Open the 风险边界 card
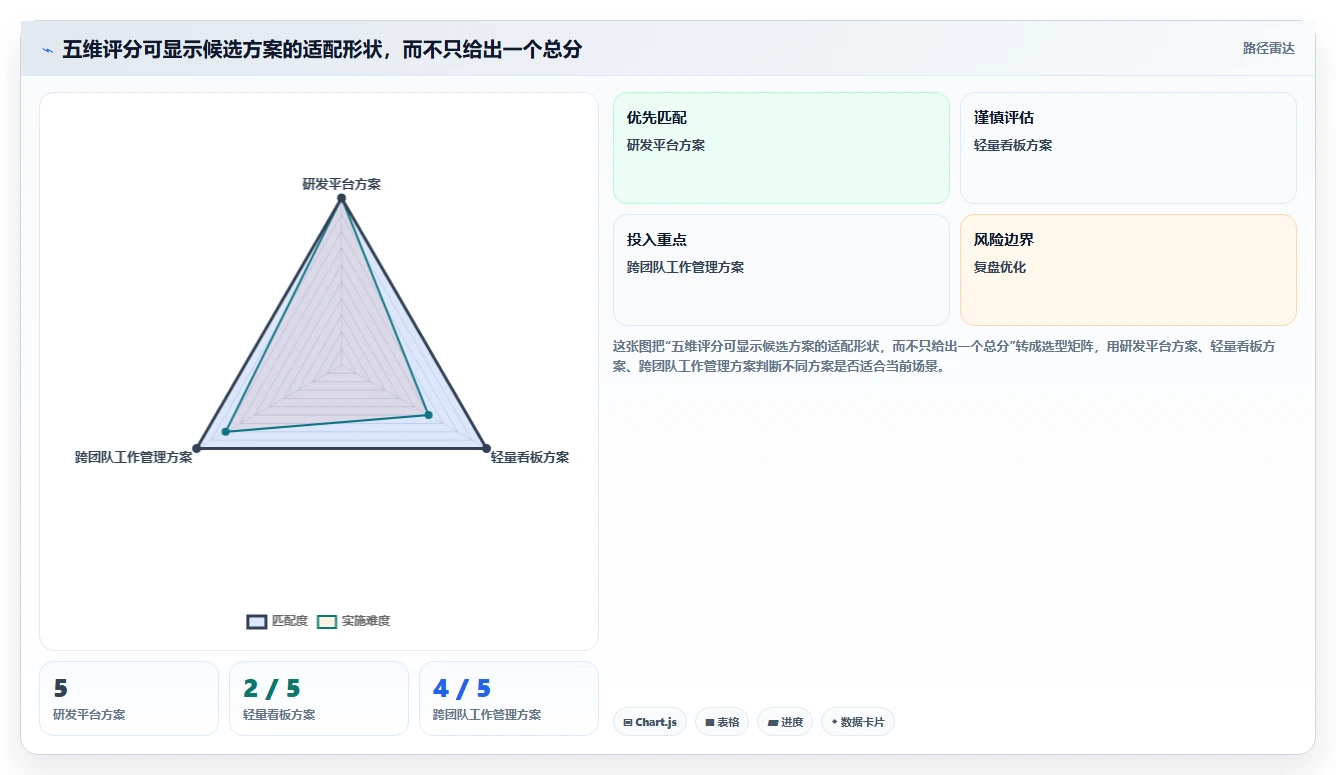Screen dimensions: 1336x775 coord(1128,270)
